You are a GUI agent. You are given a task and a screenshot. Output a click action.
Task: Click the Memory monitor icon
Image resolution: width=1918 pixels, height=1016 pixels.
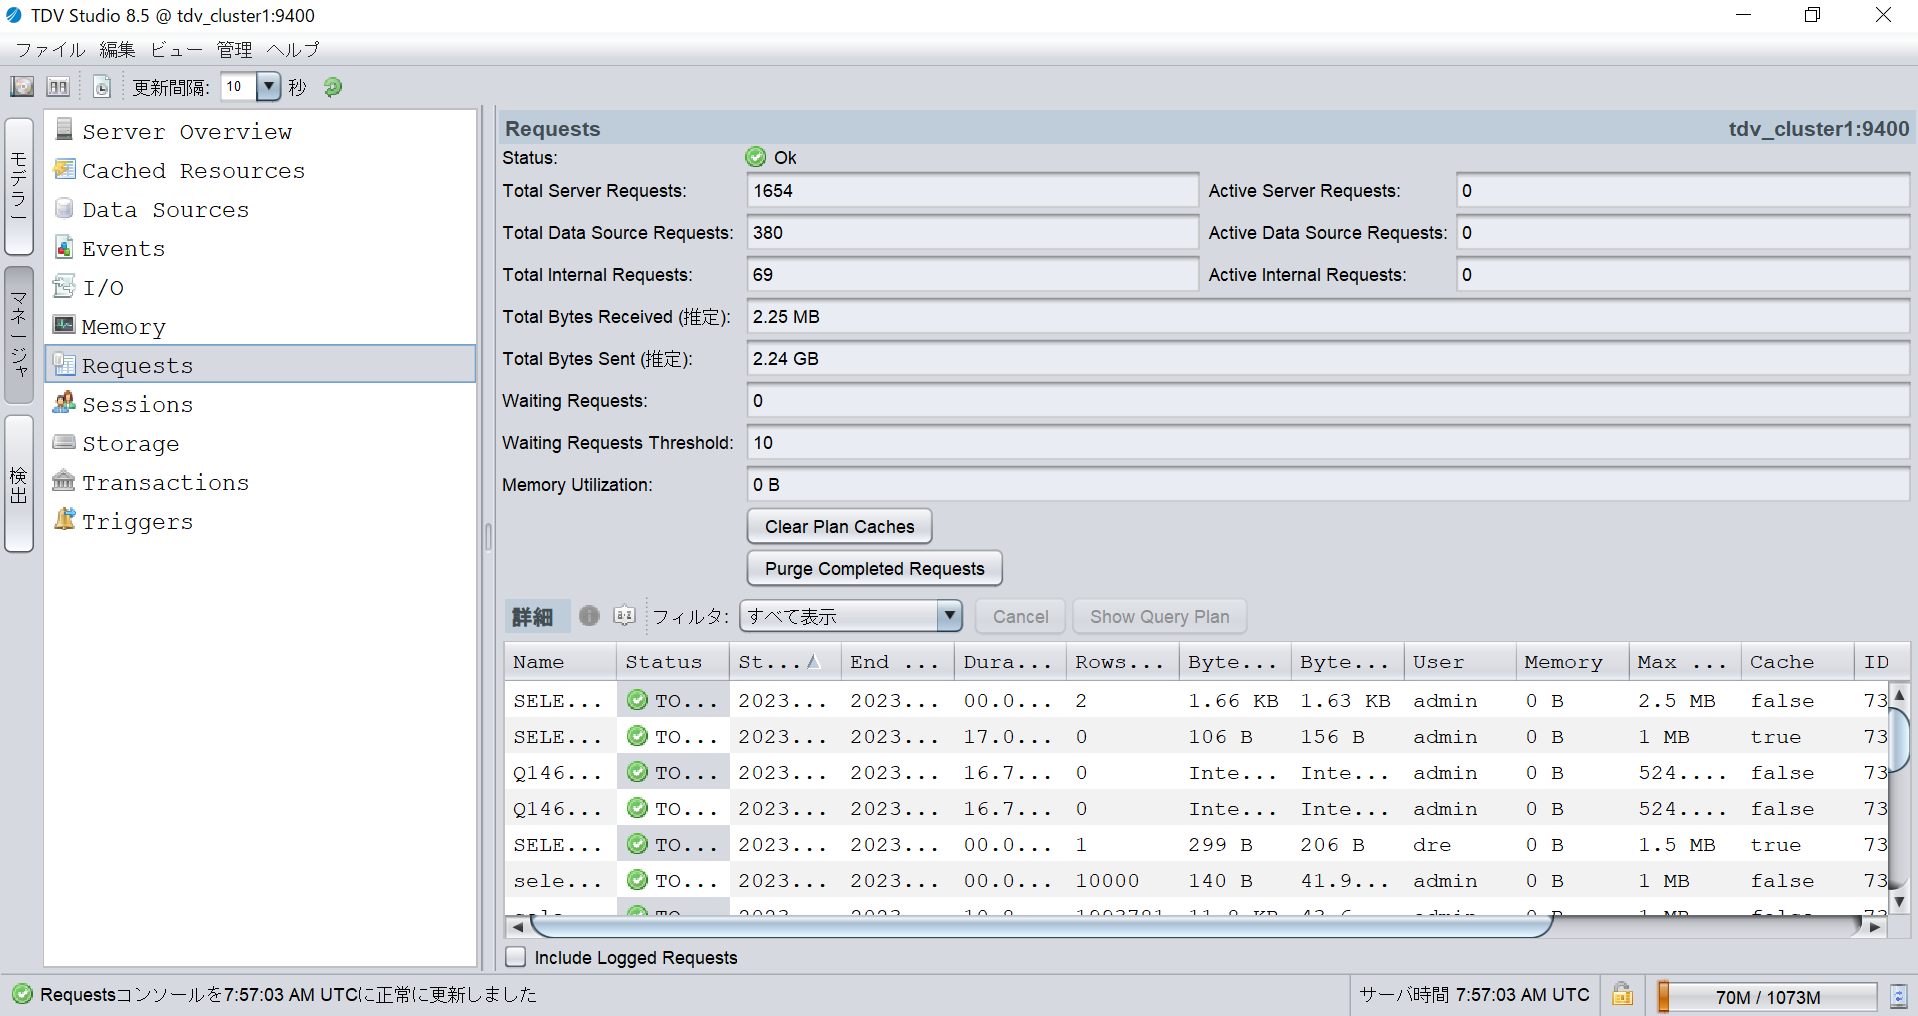pos(64,325)
